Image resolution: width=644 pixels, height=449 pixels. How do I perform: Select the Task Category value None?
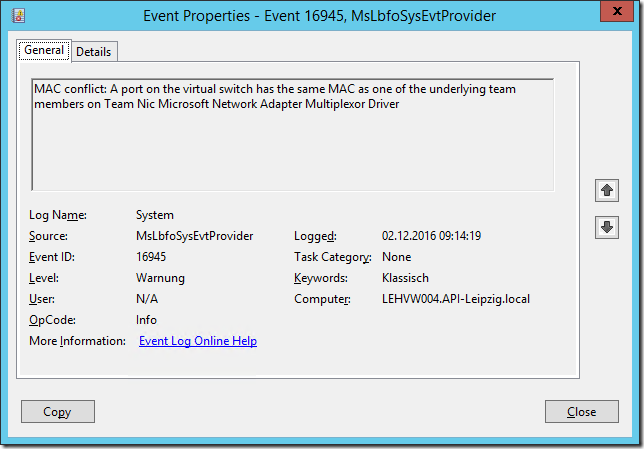coord(396,257)
